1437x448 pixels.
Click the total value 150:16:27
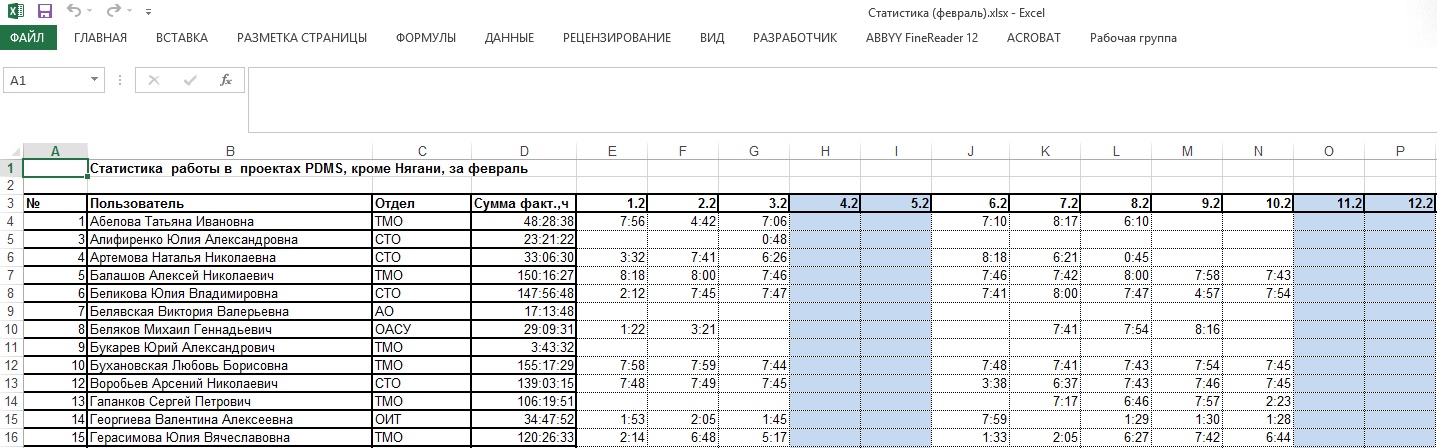tap(524, 275)
